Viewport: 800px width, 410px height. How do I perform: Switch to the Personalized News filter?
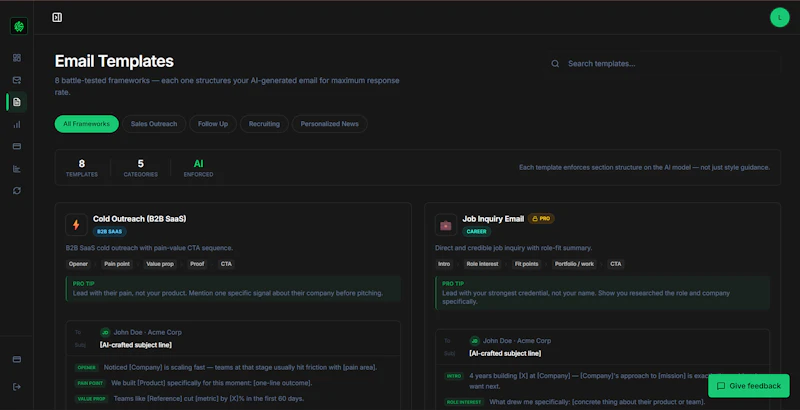coord(329,124)
